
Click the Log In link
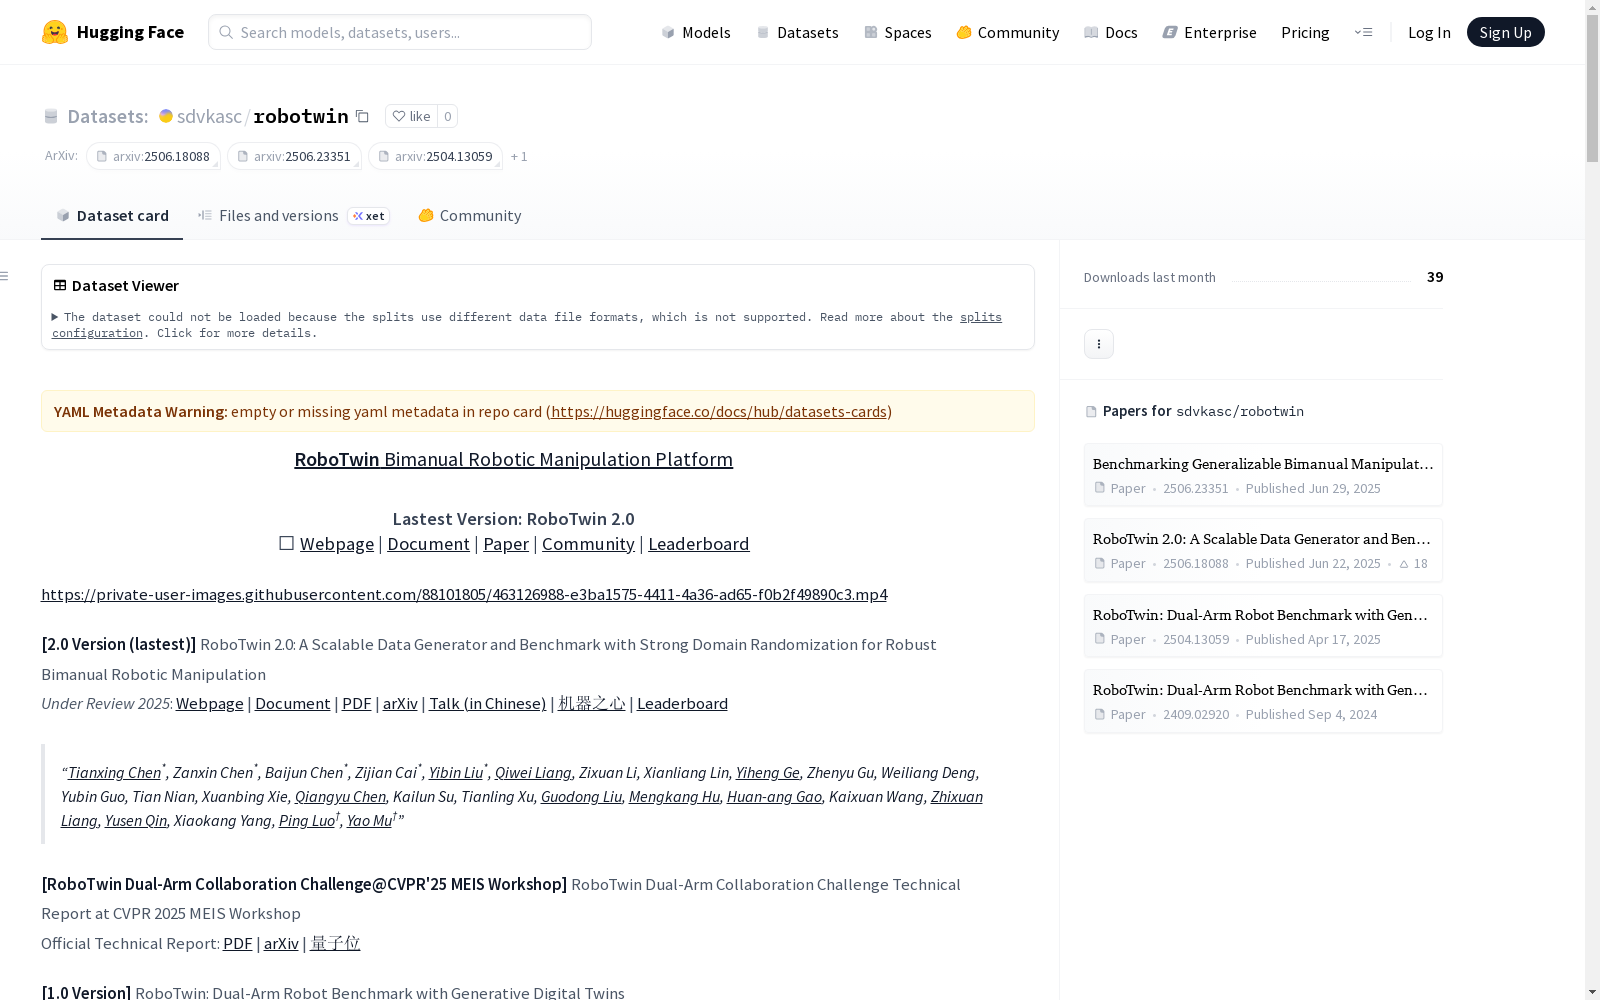point(1429,32)
